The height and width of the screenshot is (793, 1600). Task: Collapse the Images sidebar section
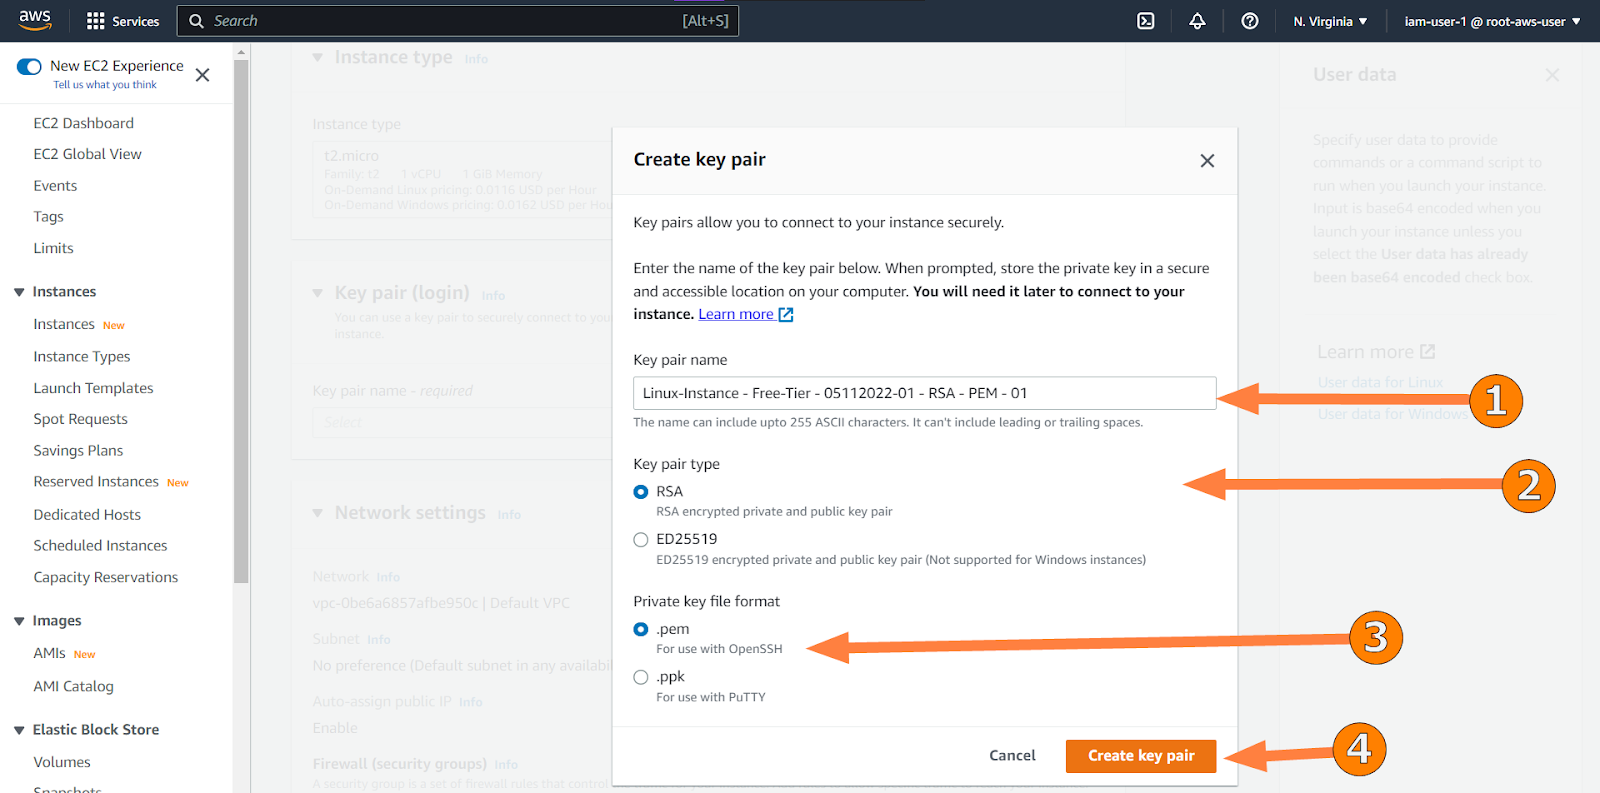(x=19, y=621)
